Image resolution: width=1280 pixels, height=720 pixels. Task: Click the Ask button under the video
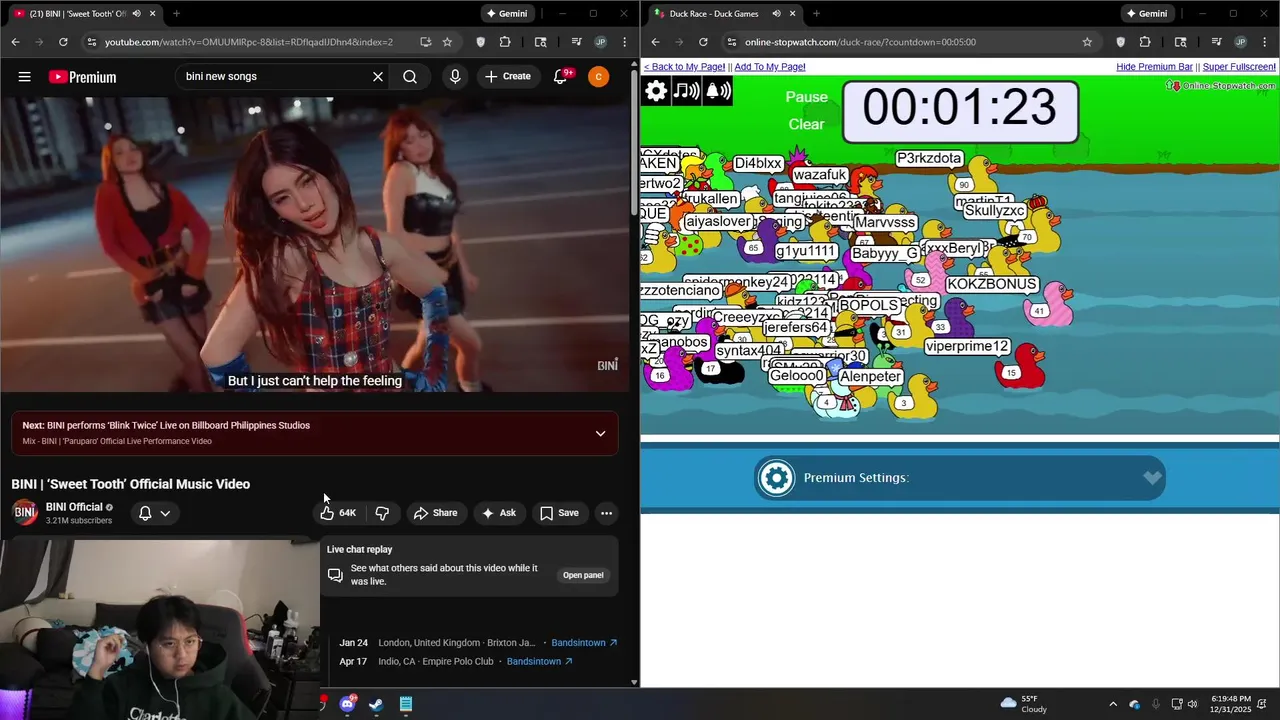point(498,513)
